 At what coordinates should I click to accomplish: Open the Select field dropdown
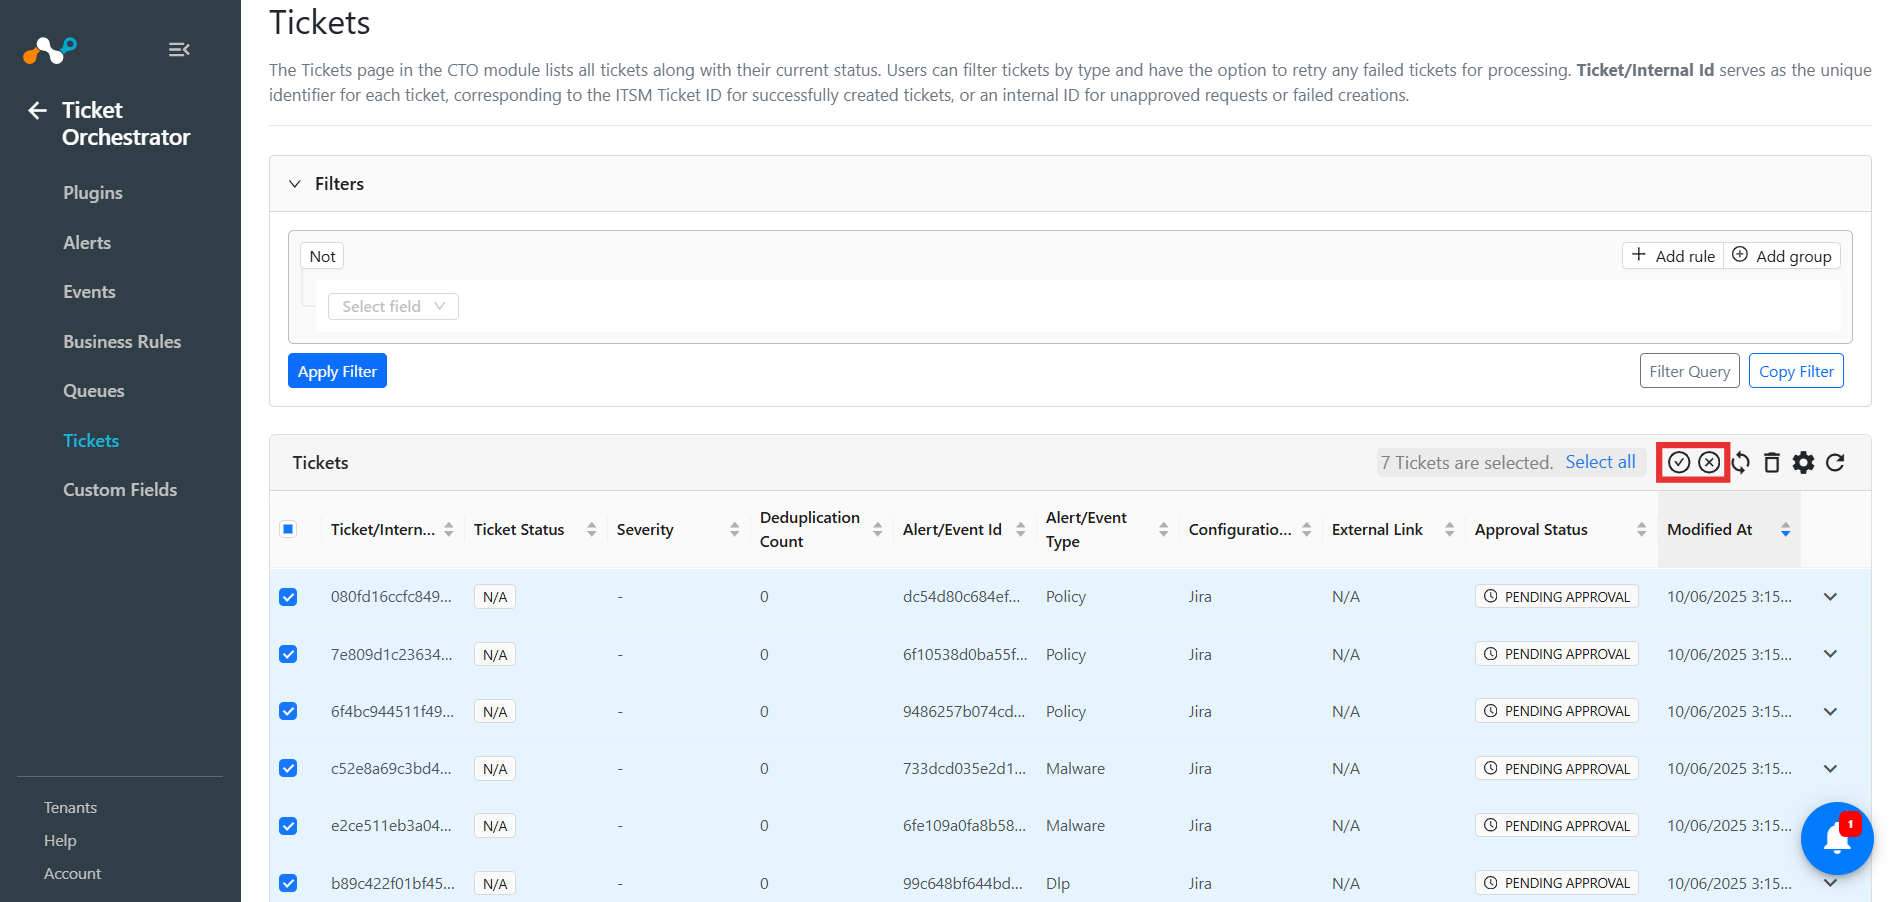[393, 307]
